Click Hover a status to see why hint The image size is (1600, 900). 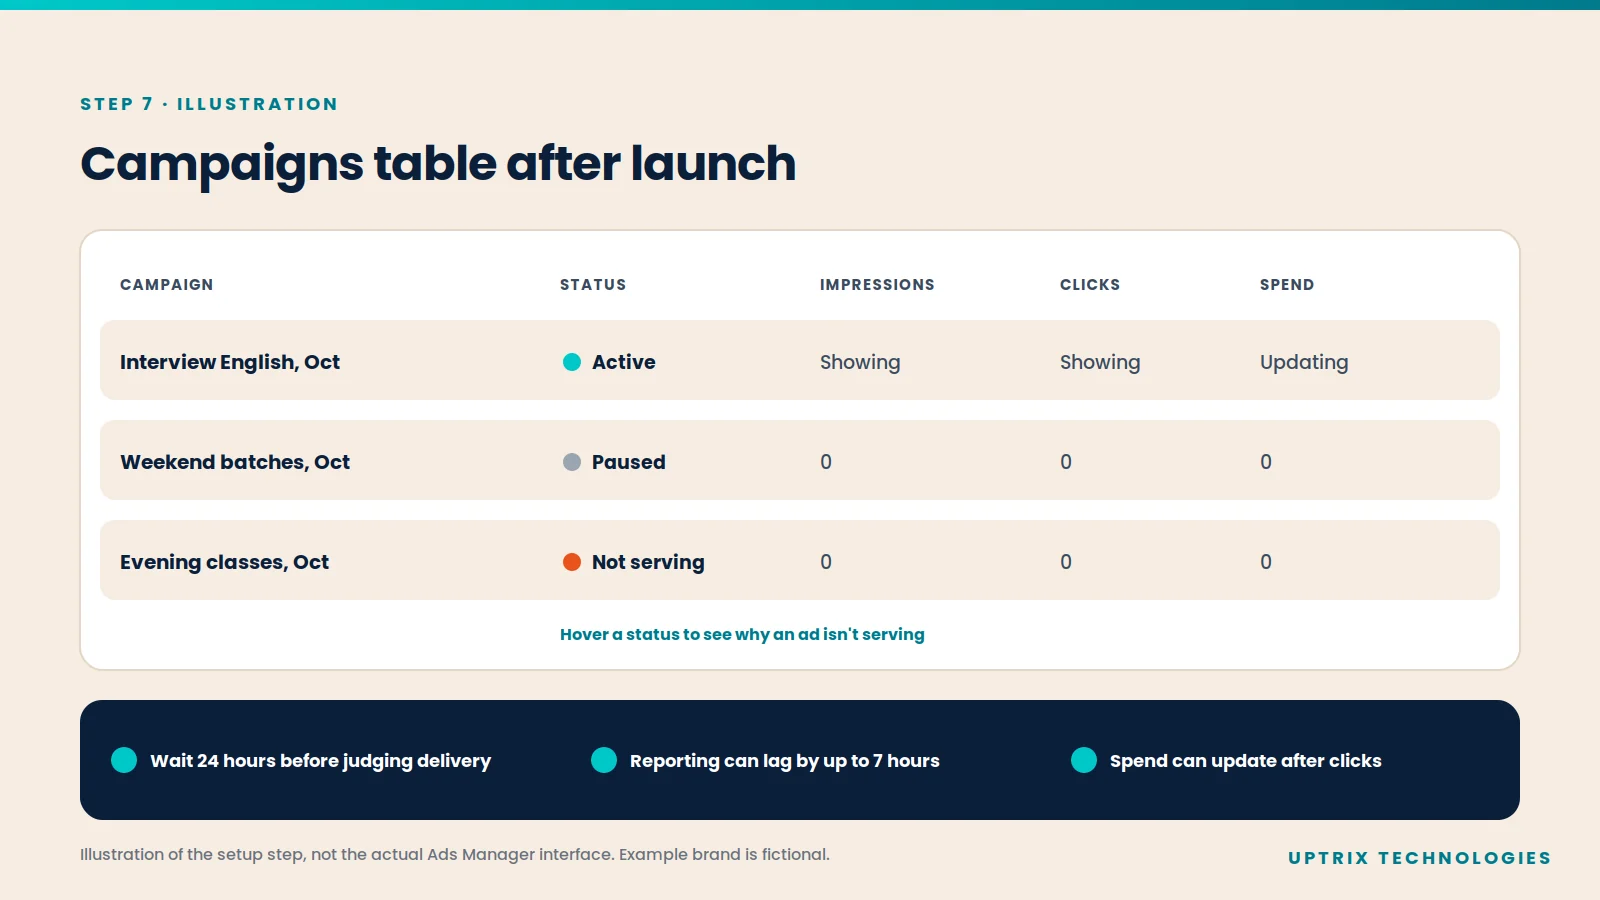pos(742,634)
